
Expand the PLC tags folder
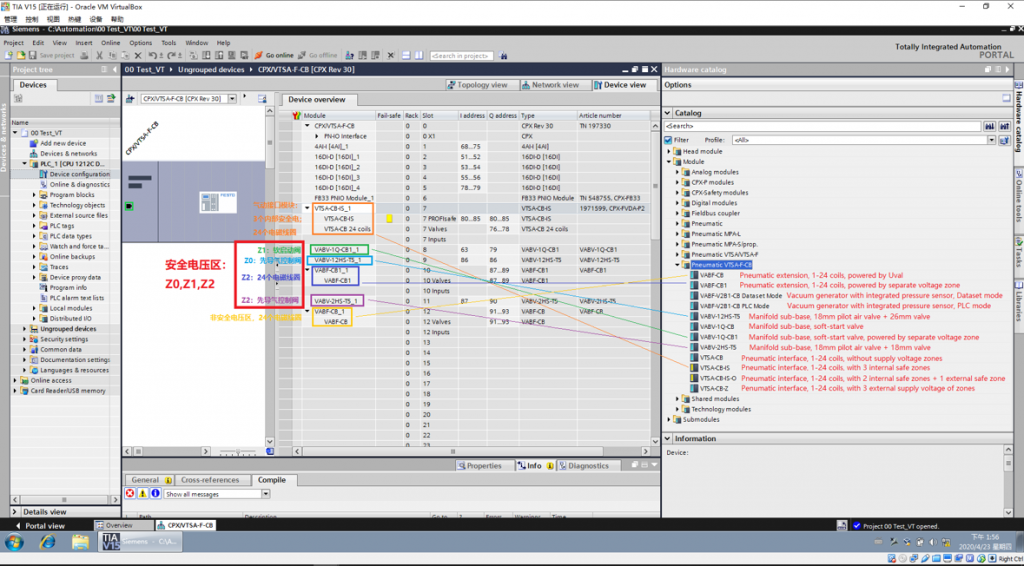[35, 226]
